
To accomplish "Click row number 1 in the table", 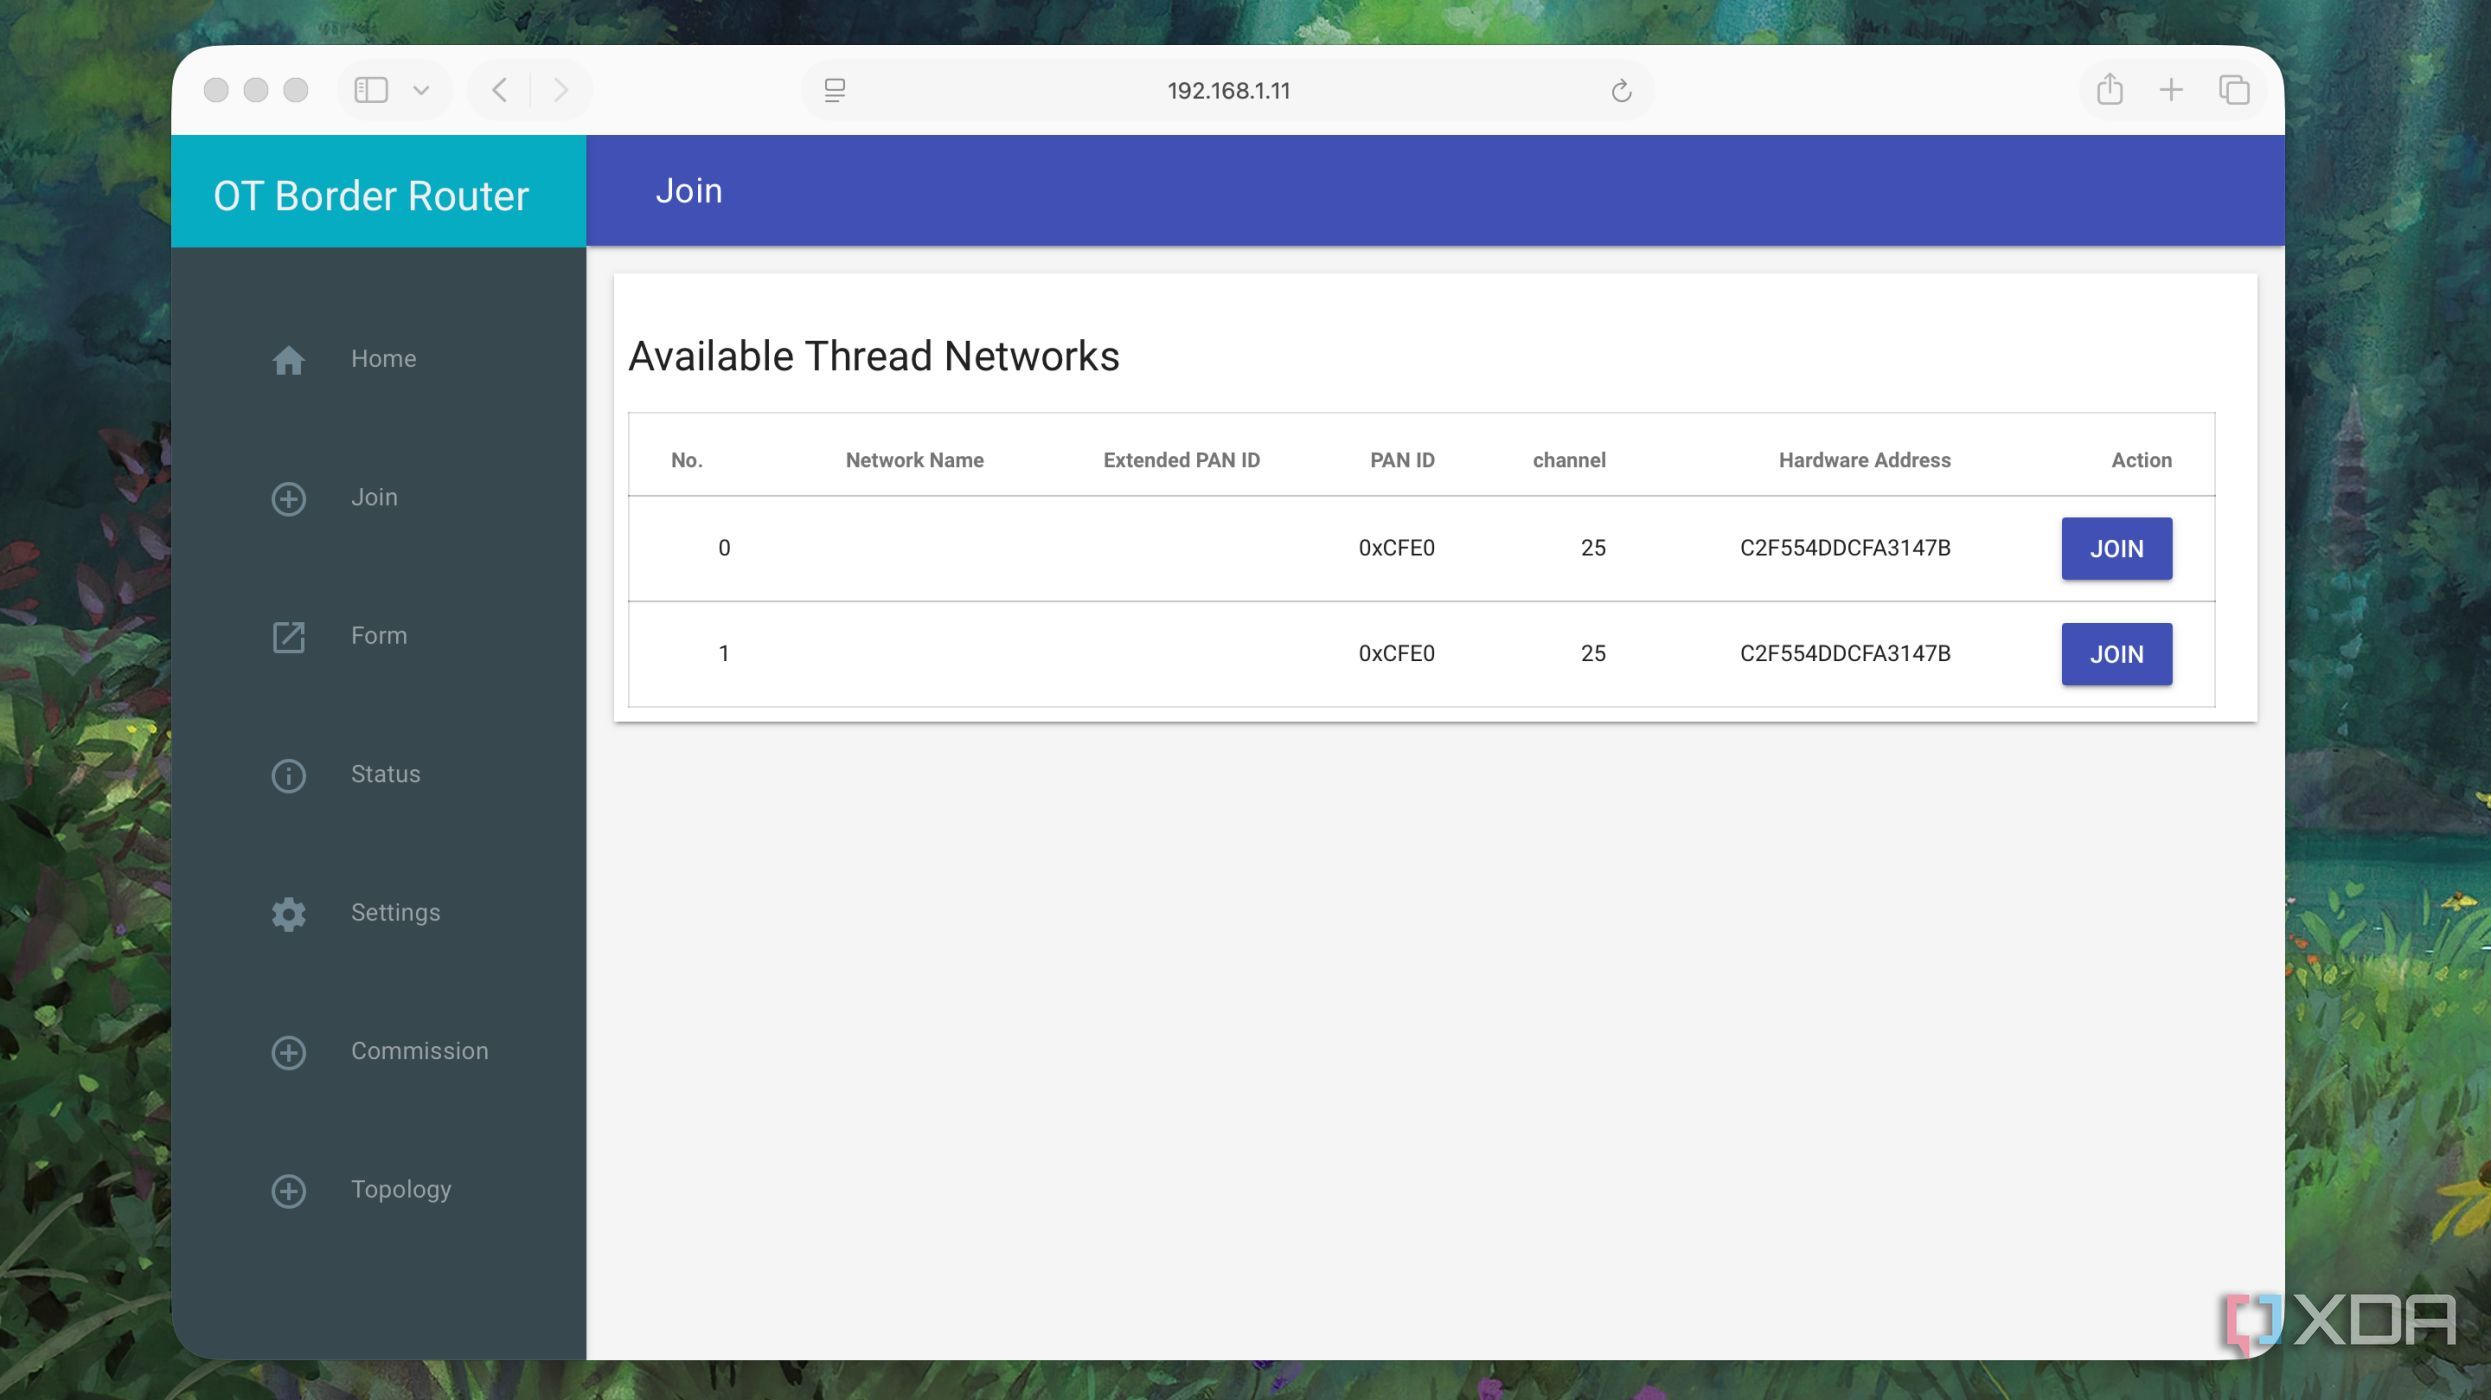I will coord(724,653).
